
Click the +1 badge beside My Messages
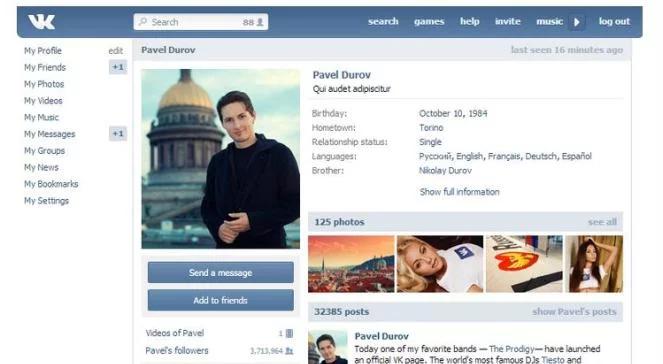[x=118, y=134]
